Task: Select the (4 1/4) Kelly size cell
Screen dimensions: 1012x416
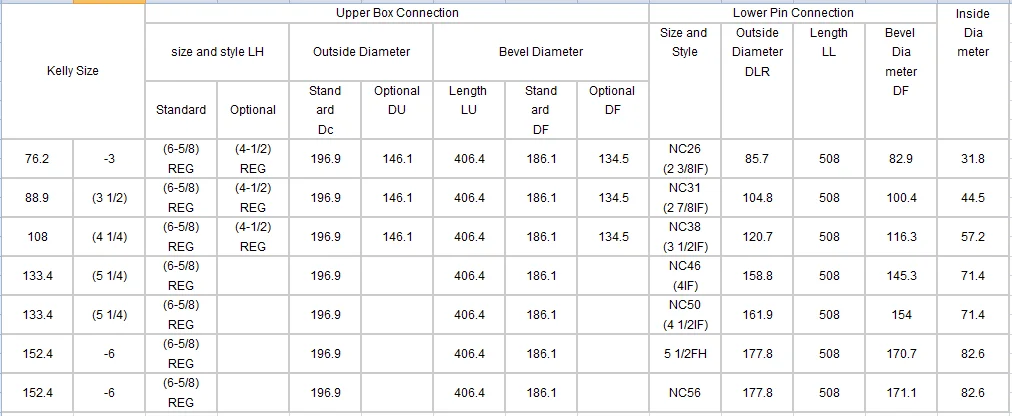Action: [109, 236]
